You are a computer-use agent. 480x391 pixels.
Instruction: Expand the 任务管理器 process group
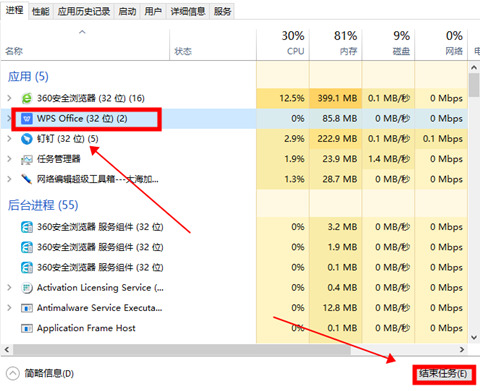(9, 159)
